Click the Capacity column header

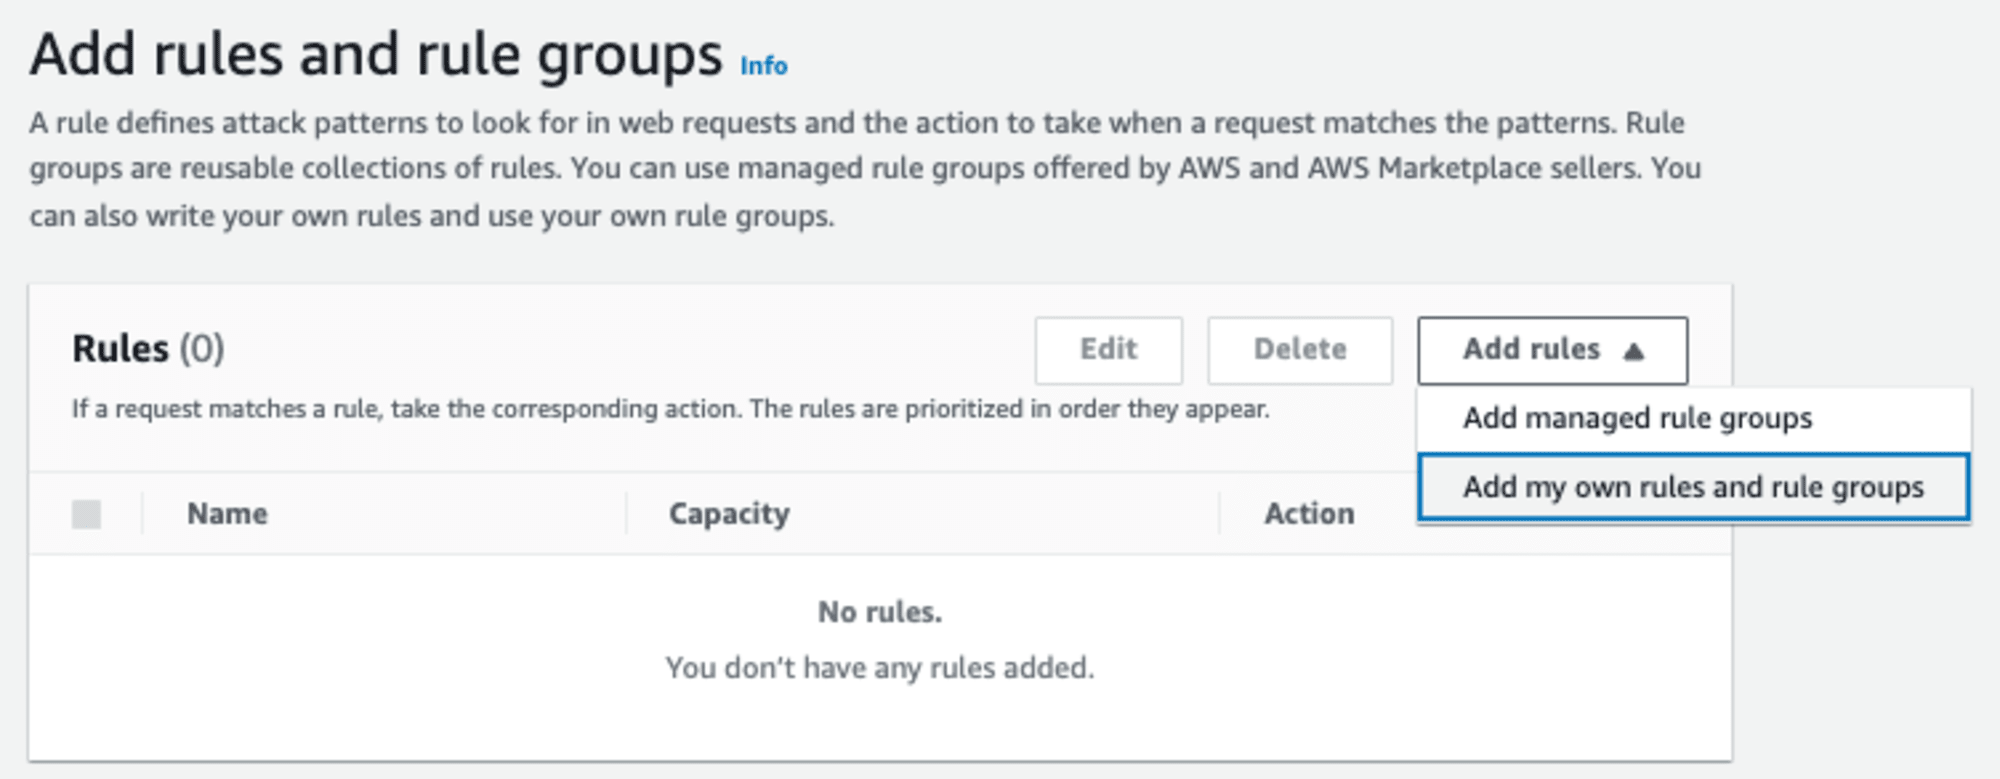(729, 514)
